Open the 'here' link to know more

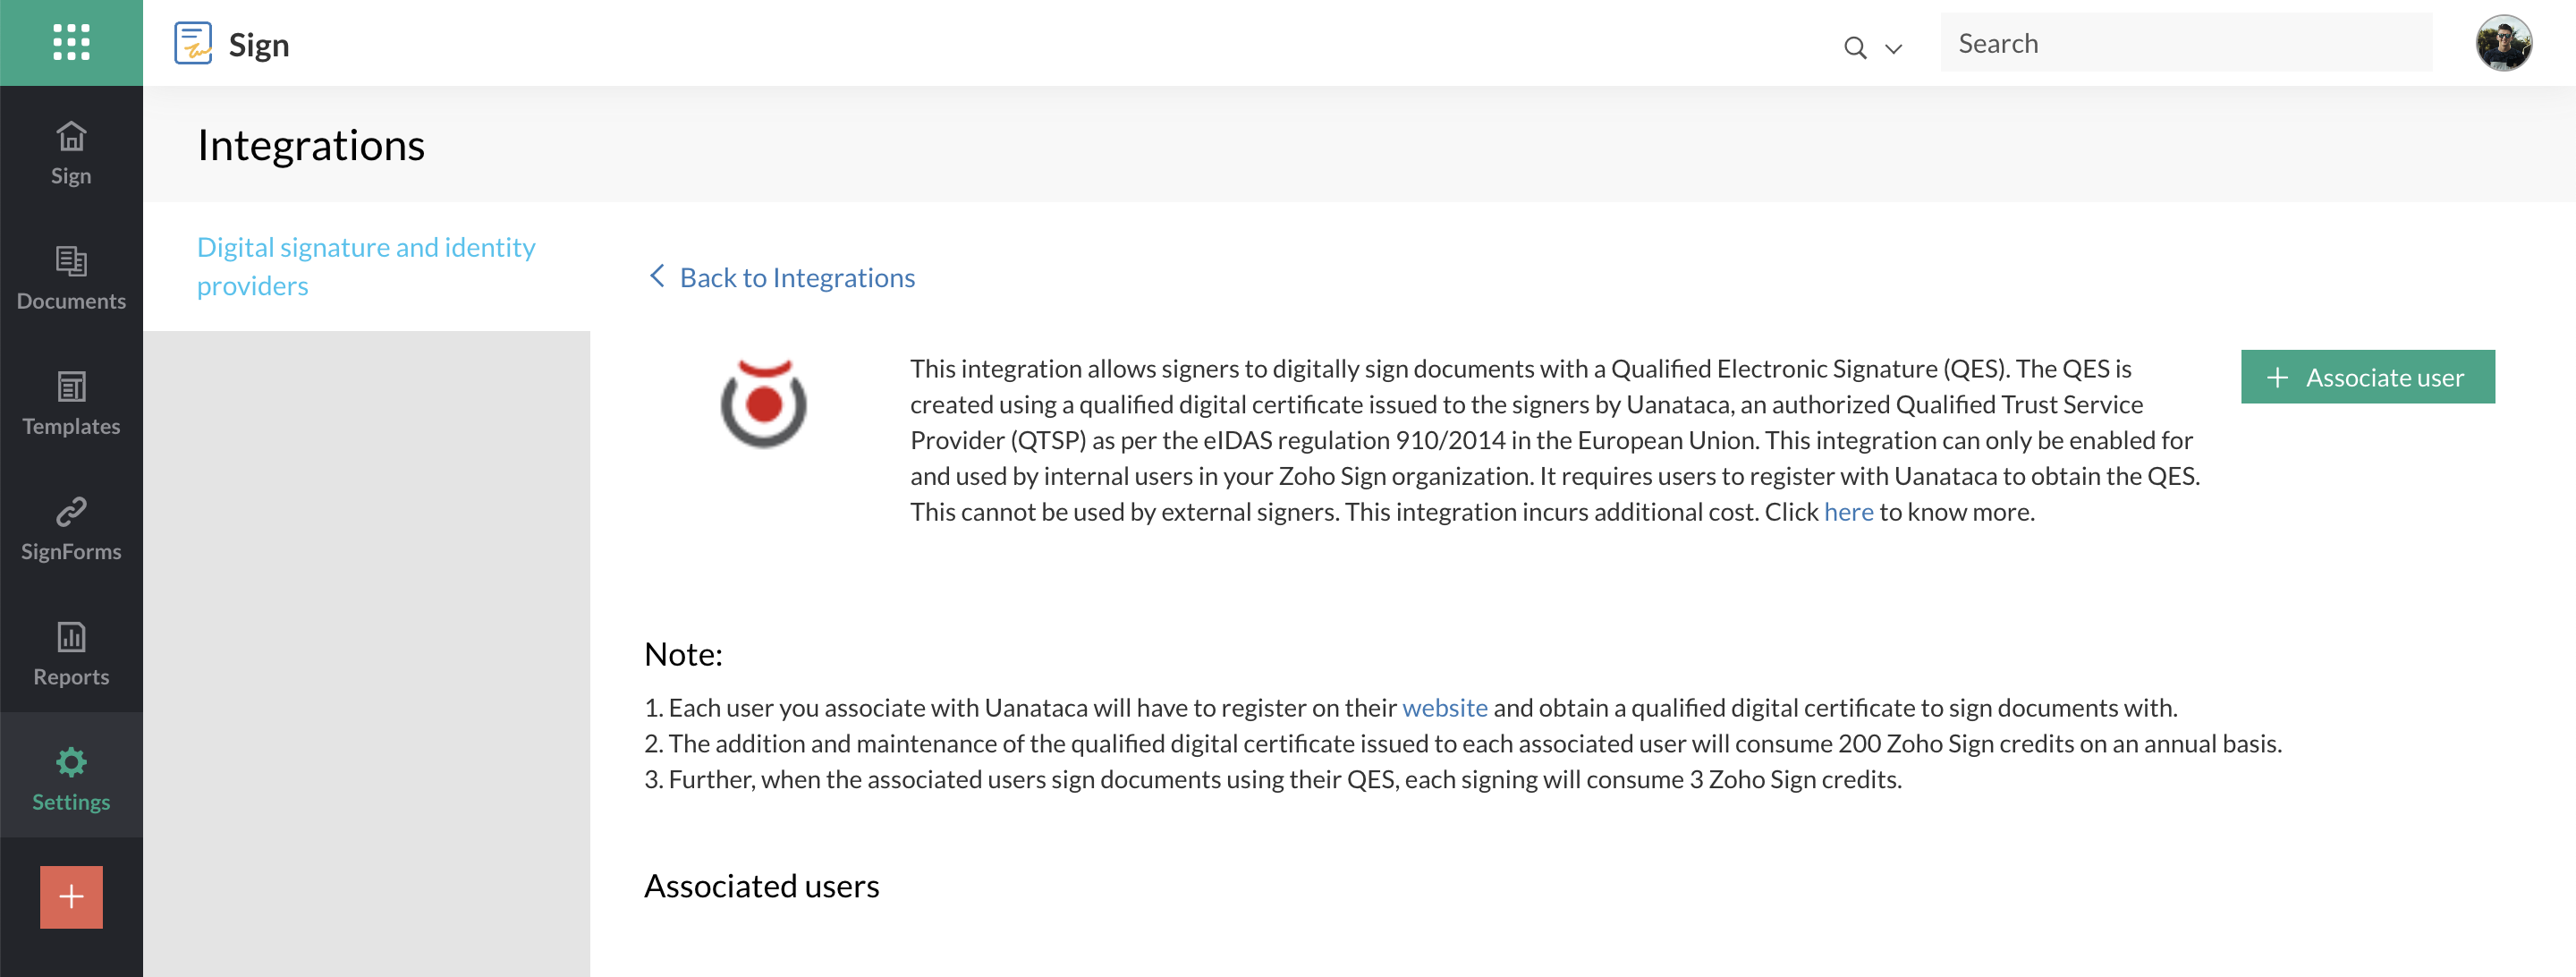tap(1848, 512)
